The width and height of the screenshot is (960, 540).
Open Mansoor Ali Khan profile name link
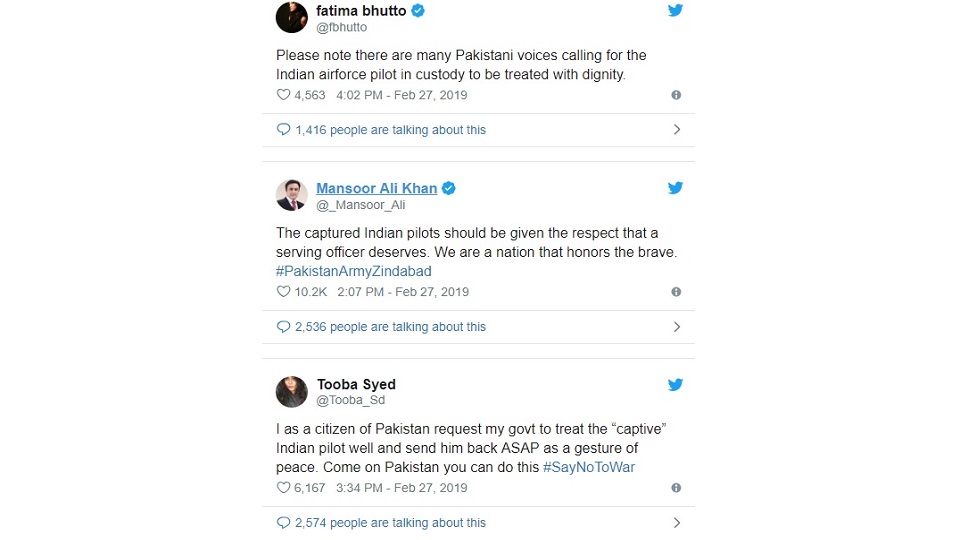377,188
